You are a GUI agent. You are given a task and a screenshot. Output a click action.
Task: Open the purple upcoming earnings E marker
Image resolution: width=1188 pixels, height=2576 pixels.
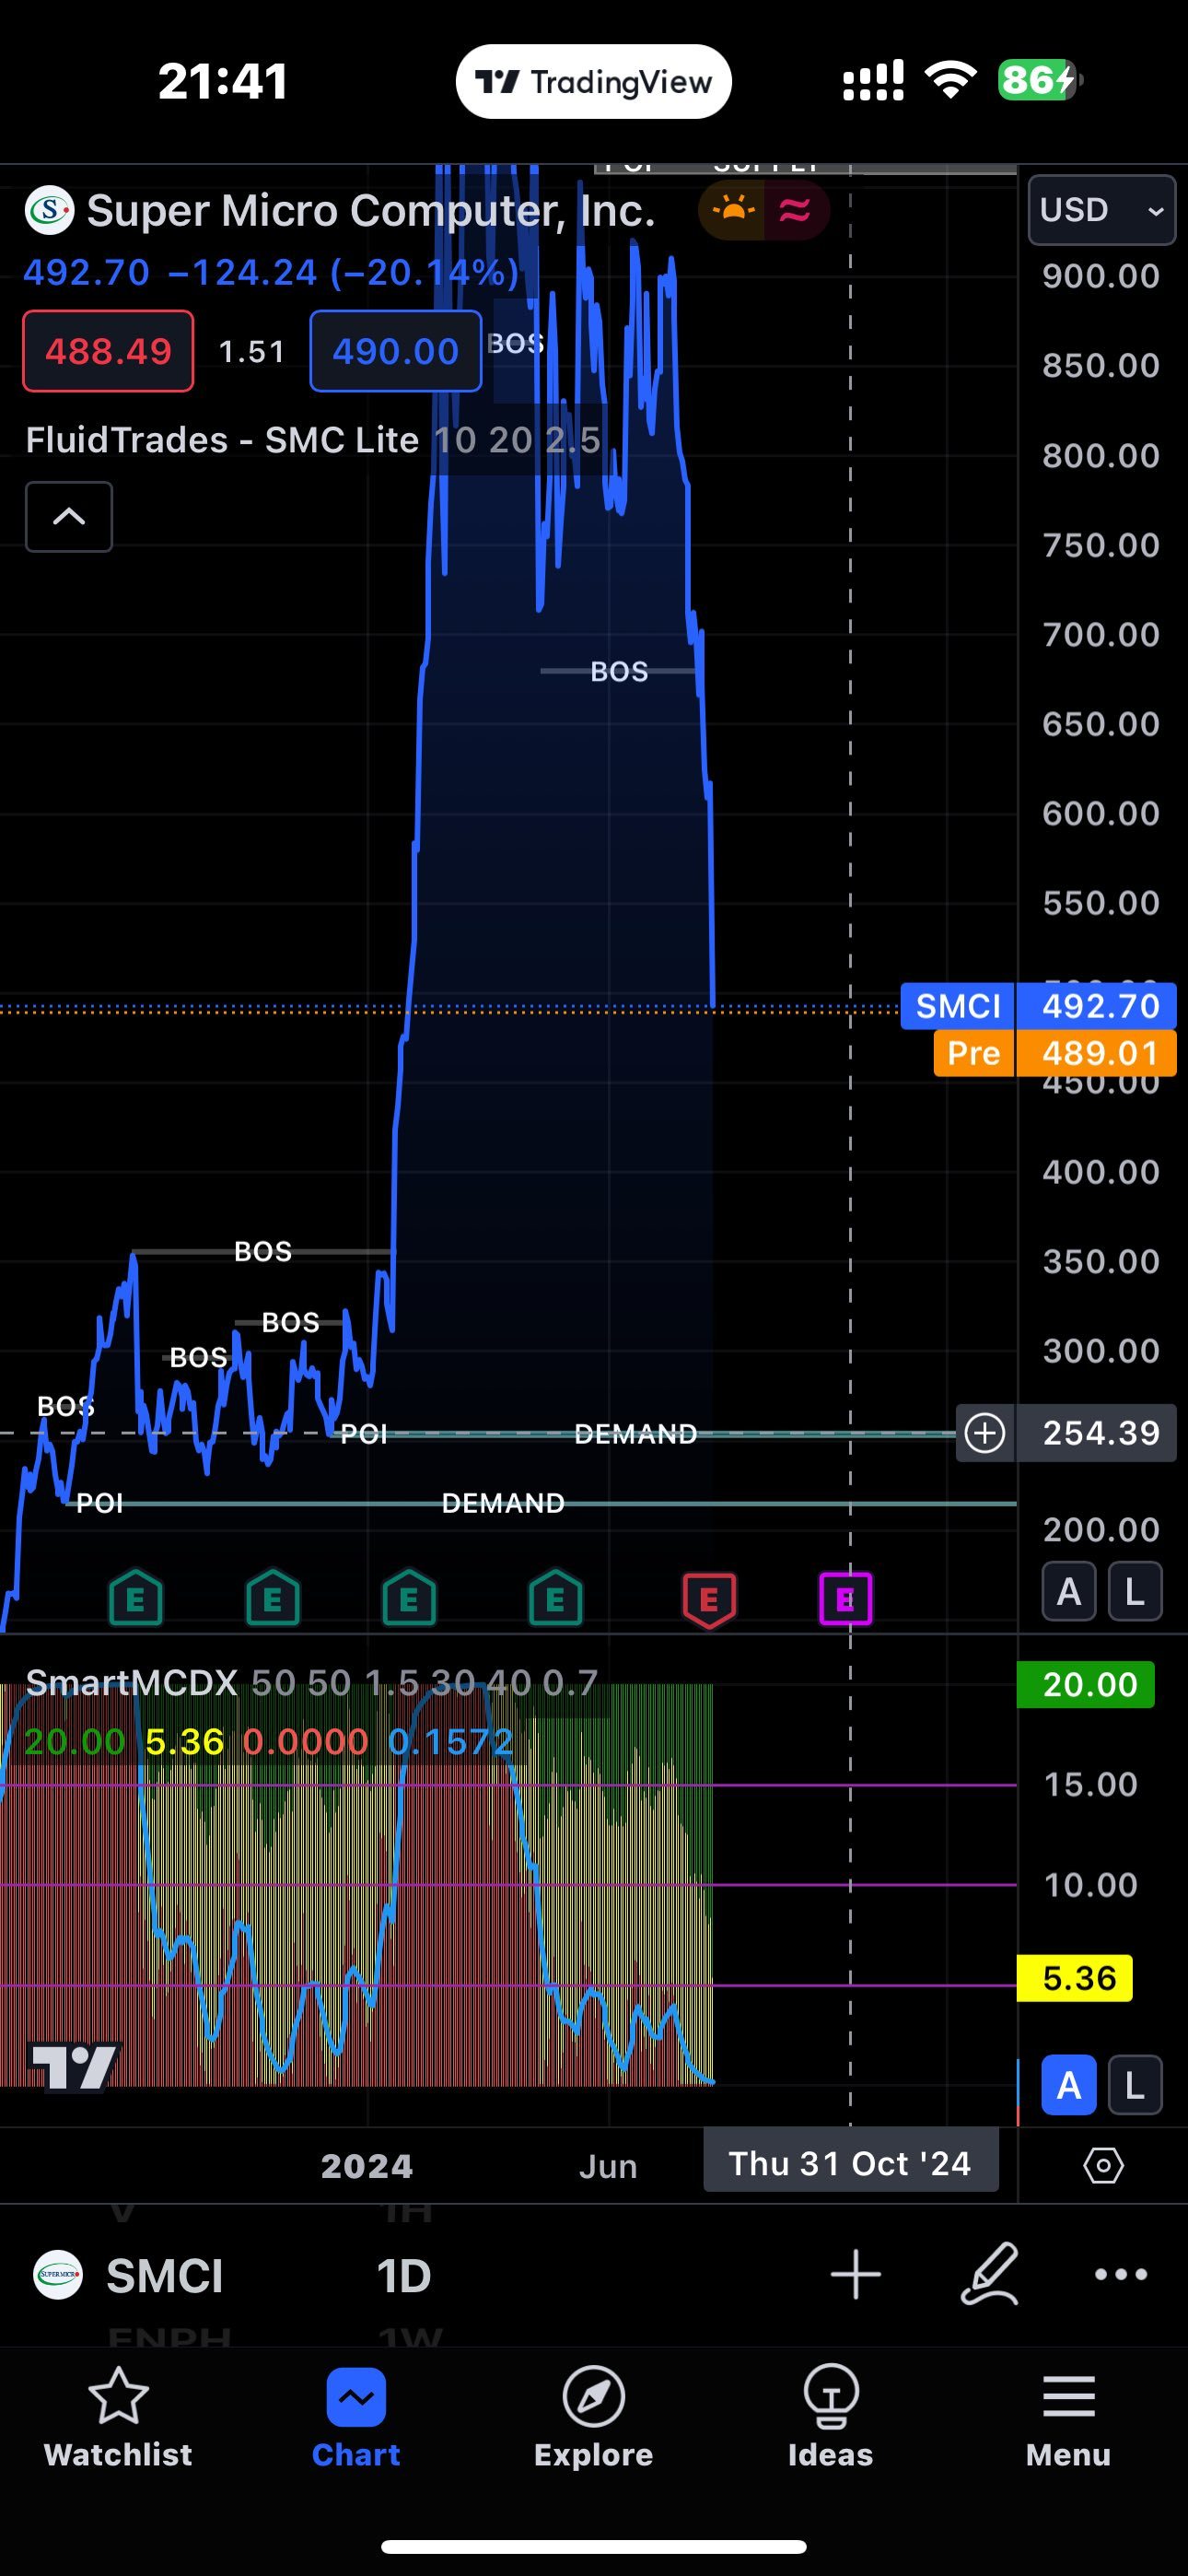click(845, 1599)
